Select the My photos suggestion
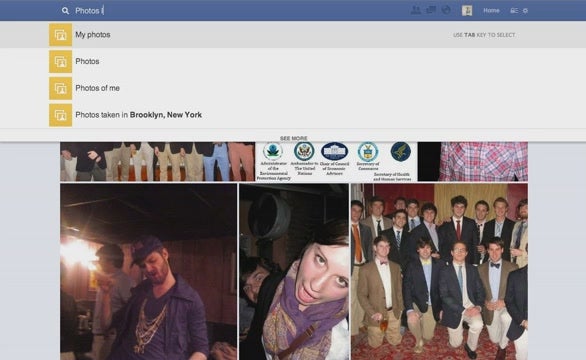Screen dimensions: 586x360 pyautogui.click(x=293, y=35)
